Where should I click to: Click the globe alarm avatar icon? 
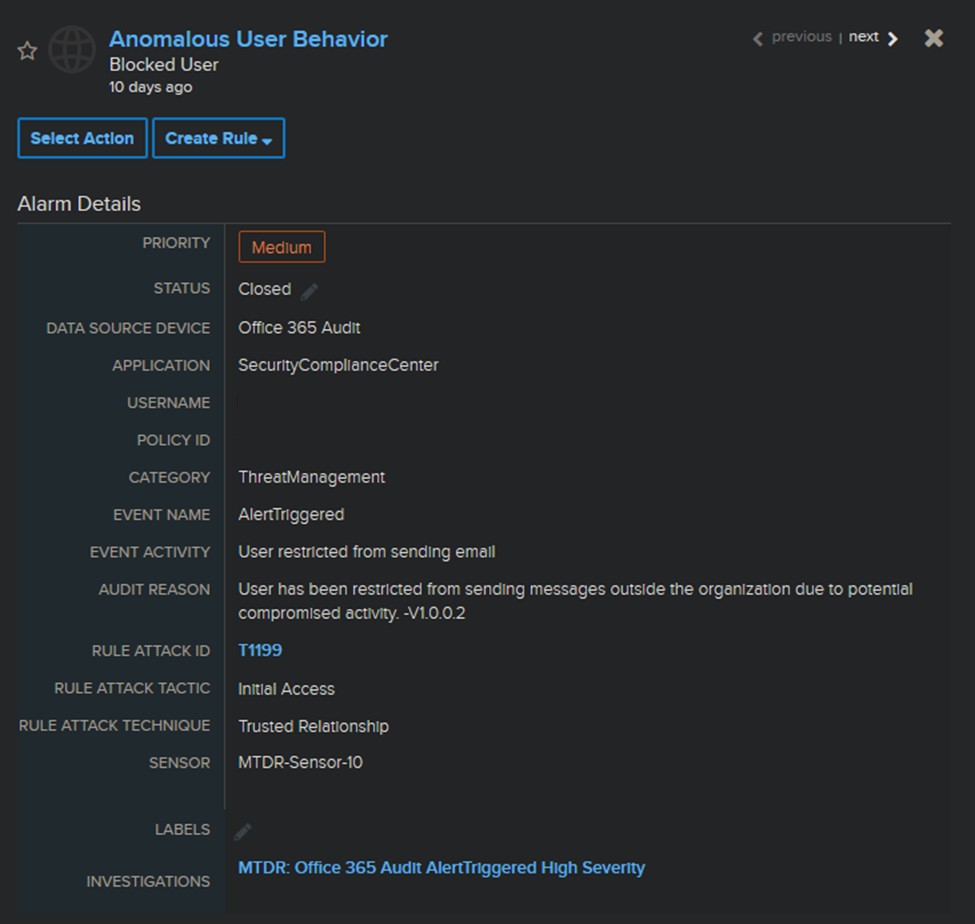click(x=71, y=48)
